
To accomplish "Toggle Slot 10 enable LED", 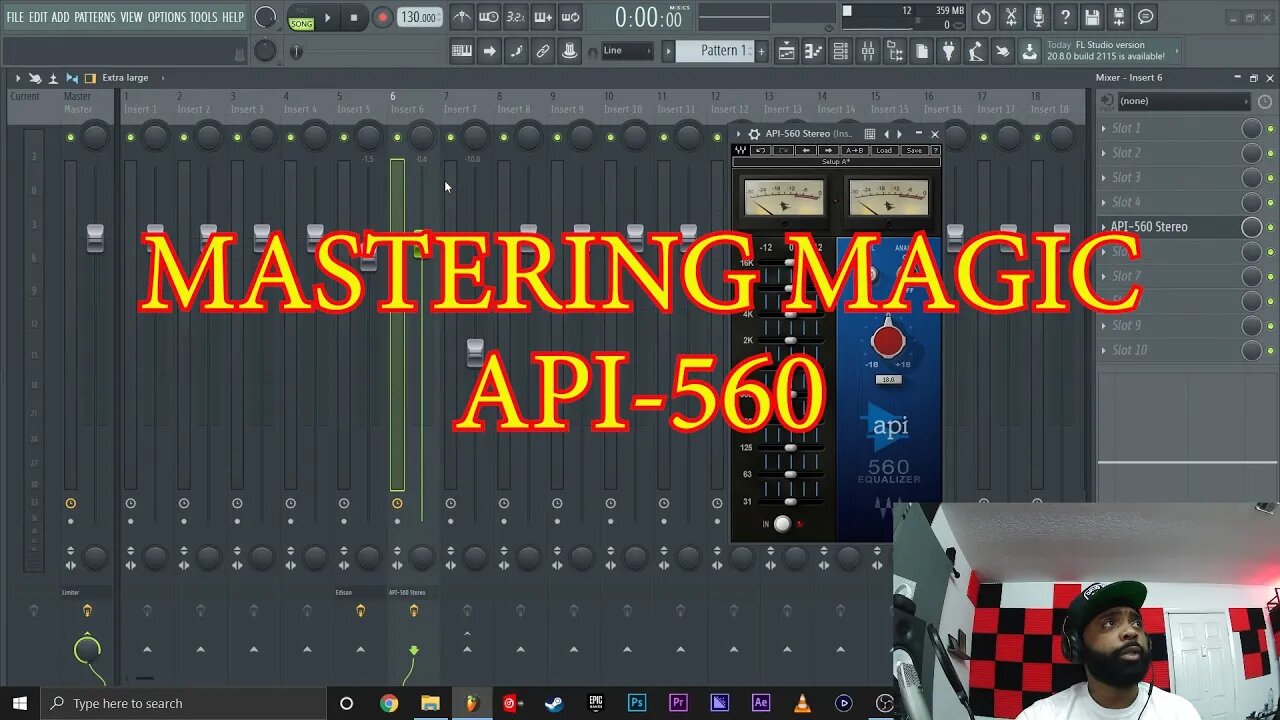I will 1271,350.
